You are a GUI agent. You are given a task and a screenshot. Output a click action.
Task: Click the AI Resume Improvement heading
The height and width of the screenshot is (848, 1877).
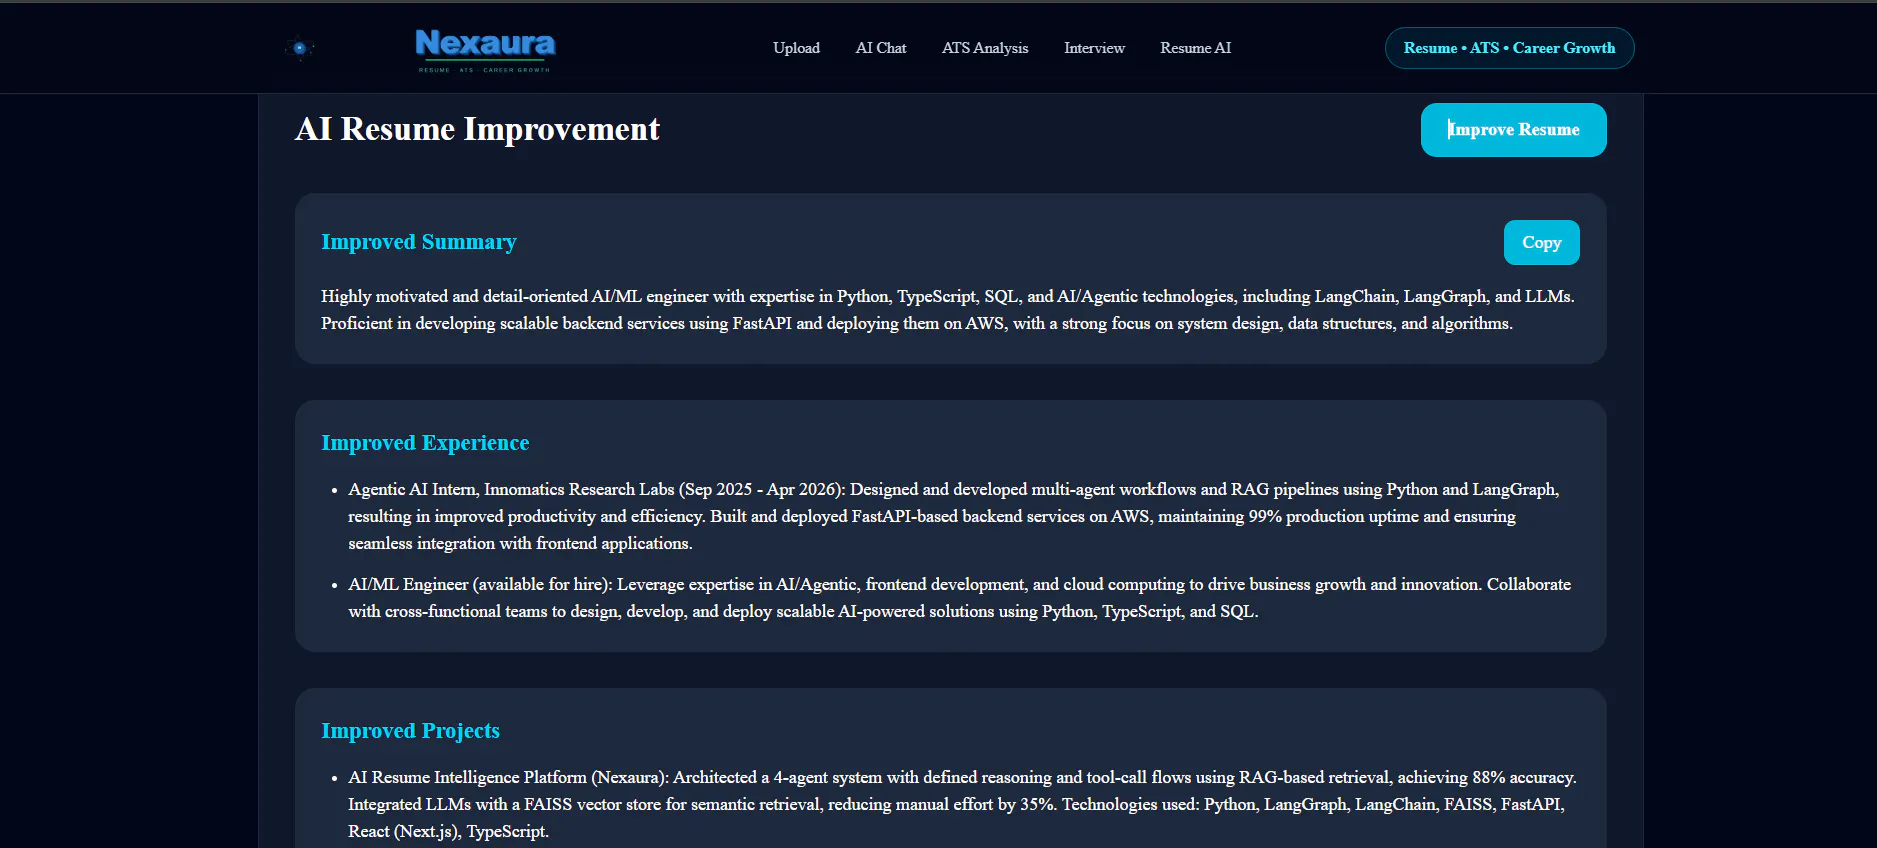(478, 129)
